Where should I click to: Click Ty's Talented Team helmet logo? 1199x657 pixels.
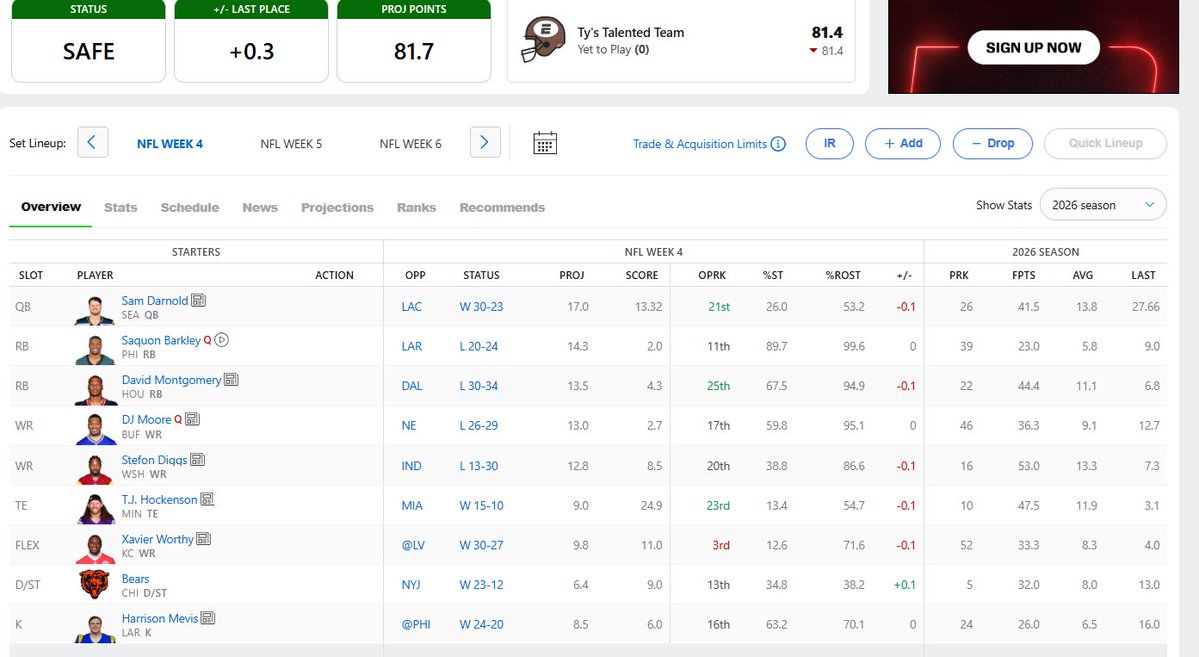pyautogui.click(x=543, y=40)
